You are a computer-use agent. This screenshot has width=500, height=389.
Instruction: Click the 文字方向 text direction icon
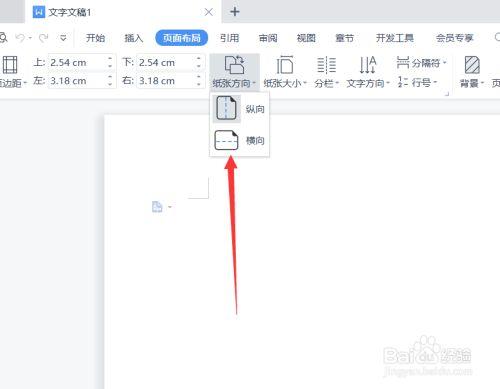tap(368, 65)
